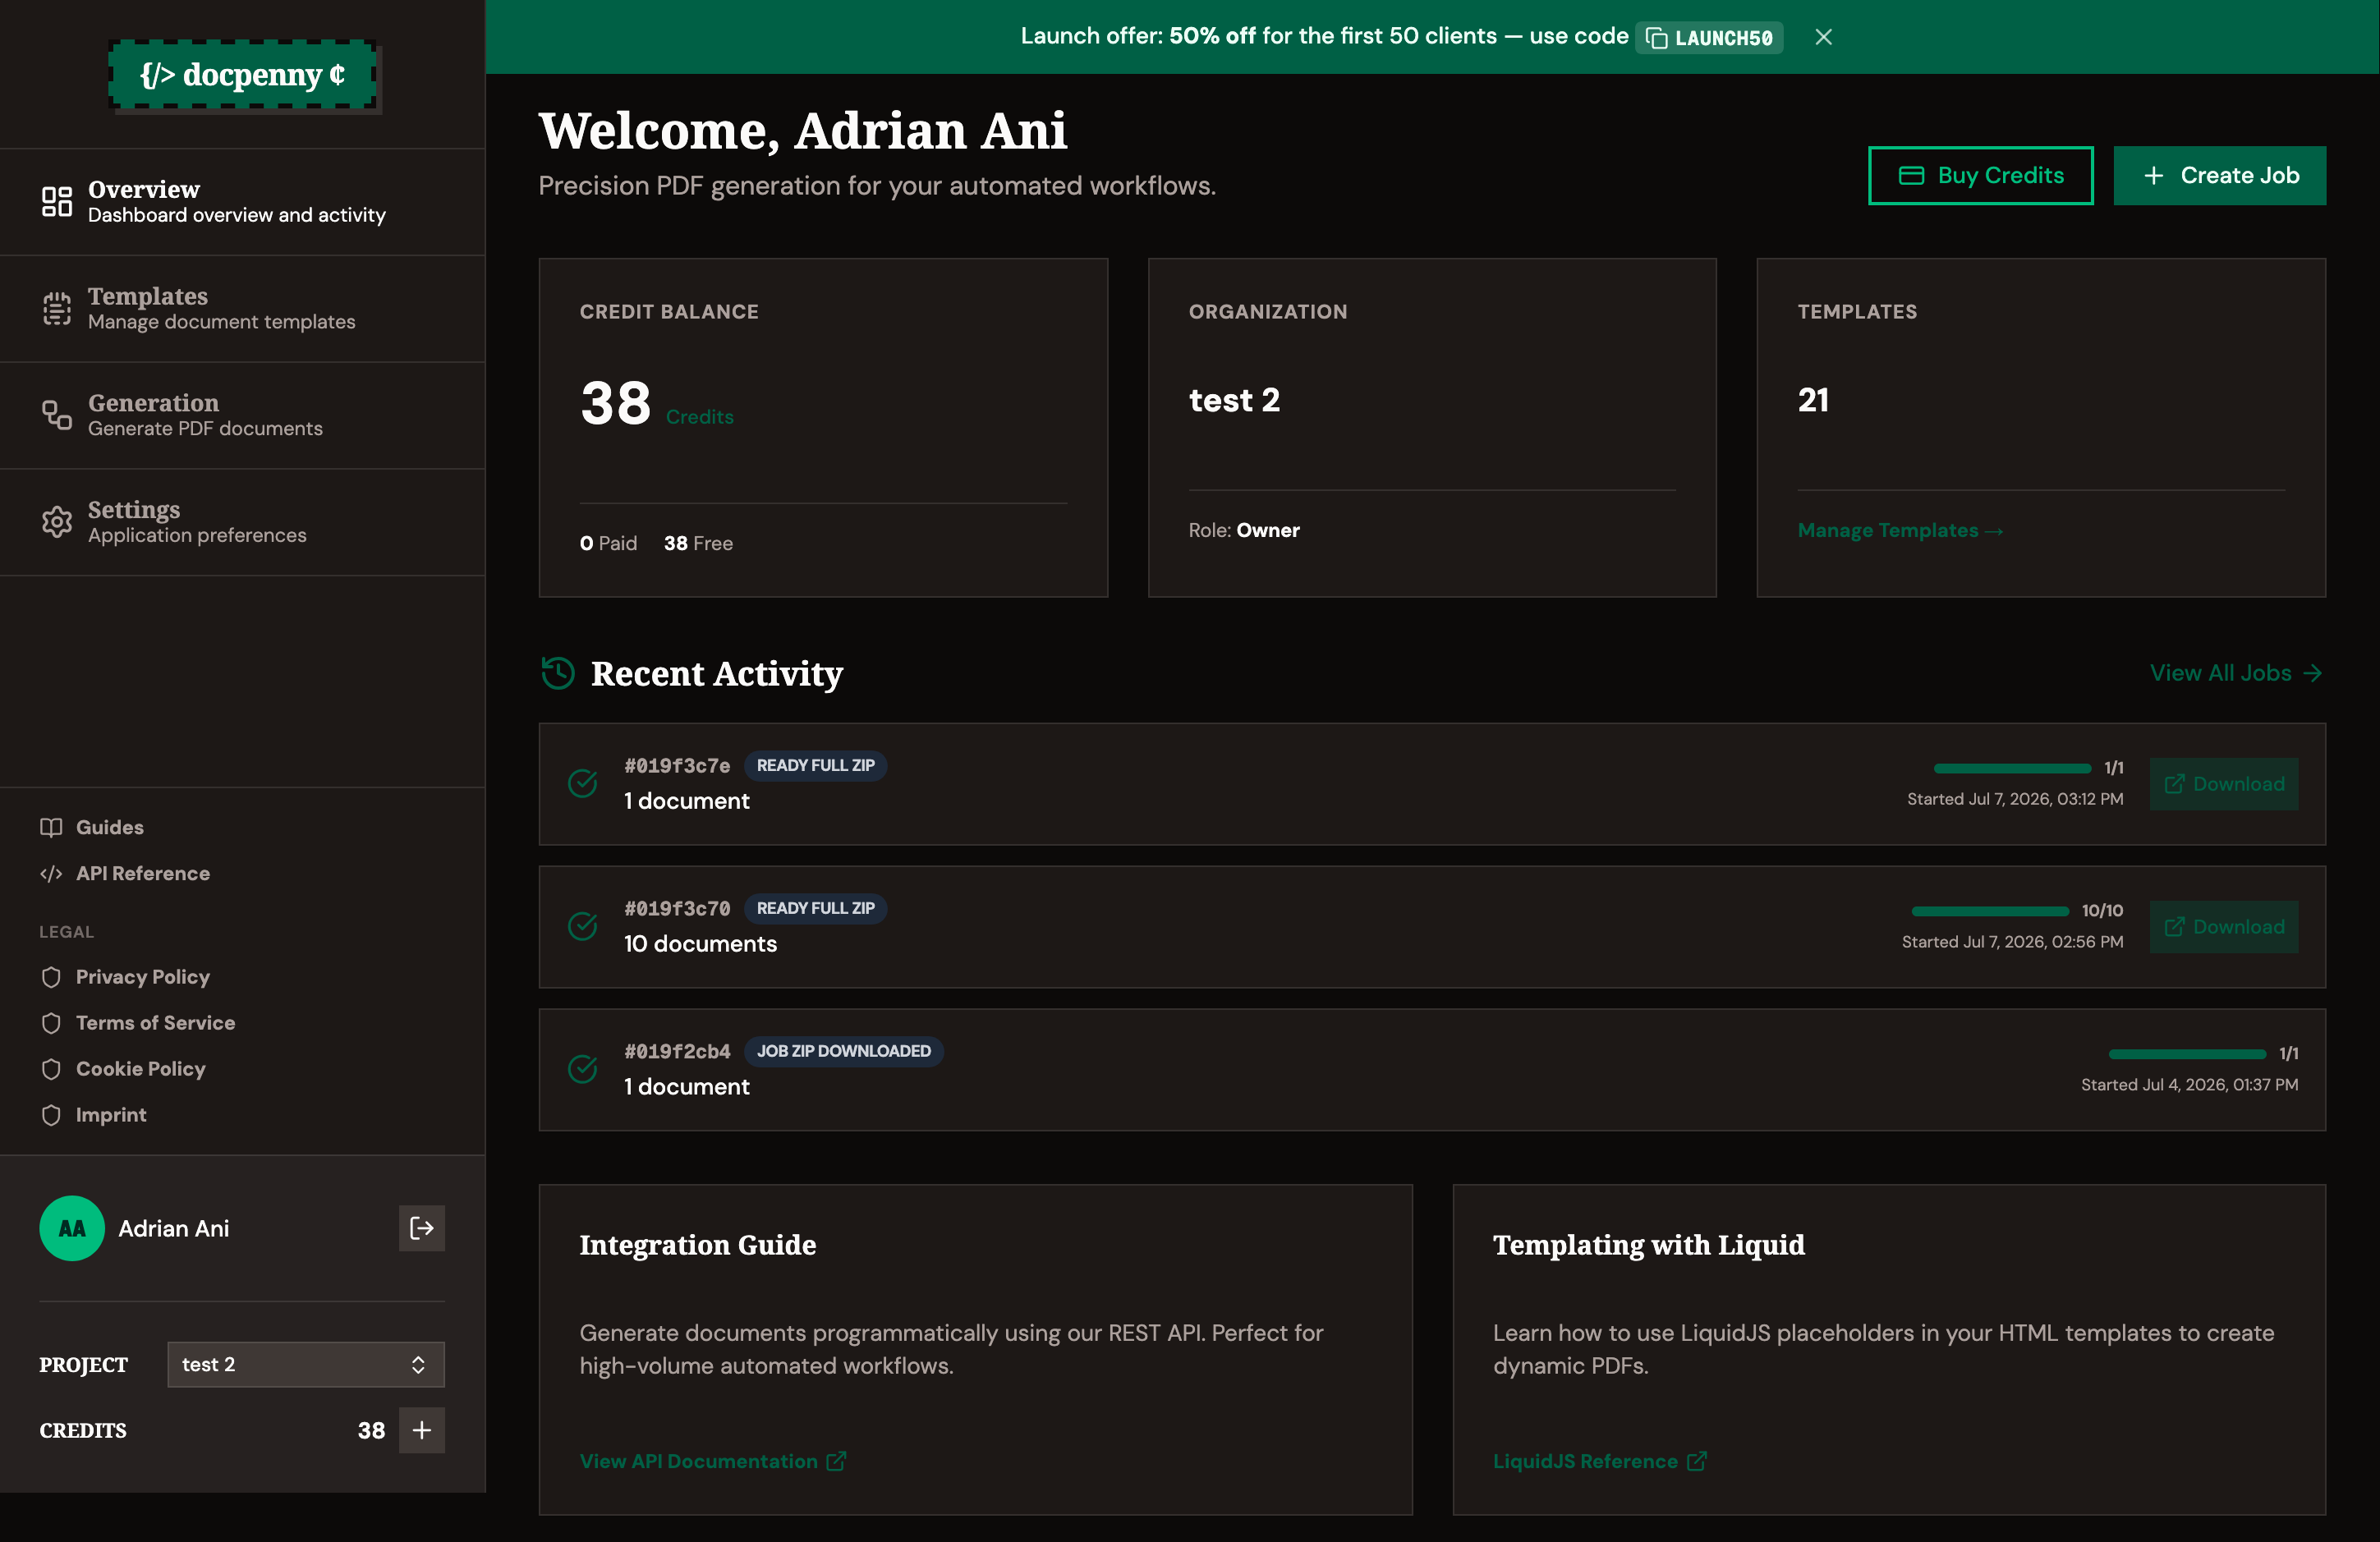2380x1542 pixels.
Task: Click the Cookie Policy shield icon
Action: [51, 1069]
